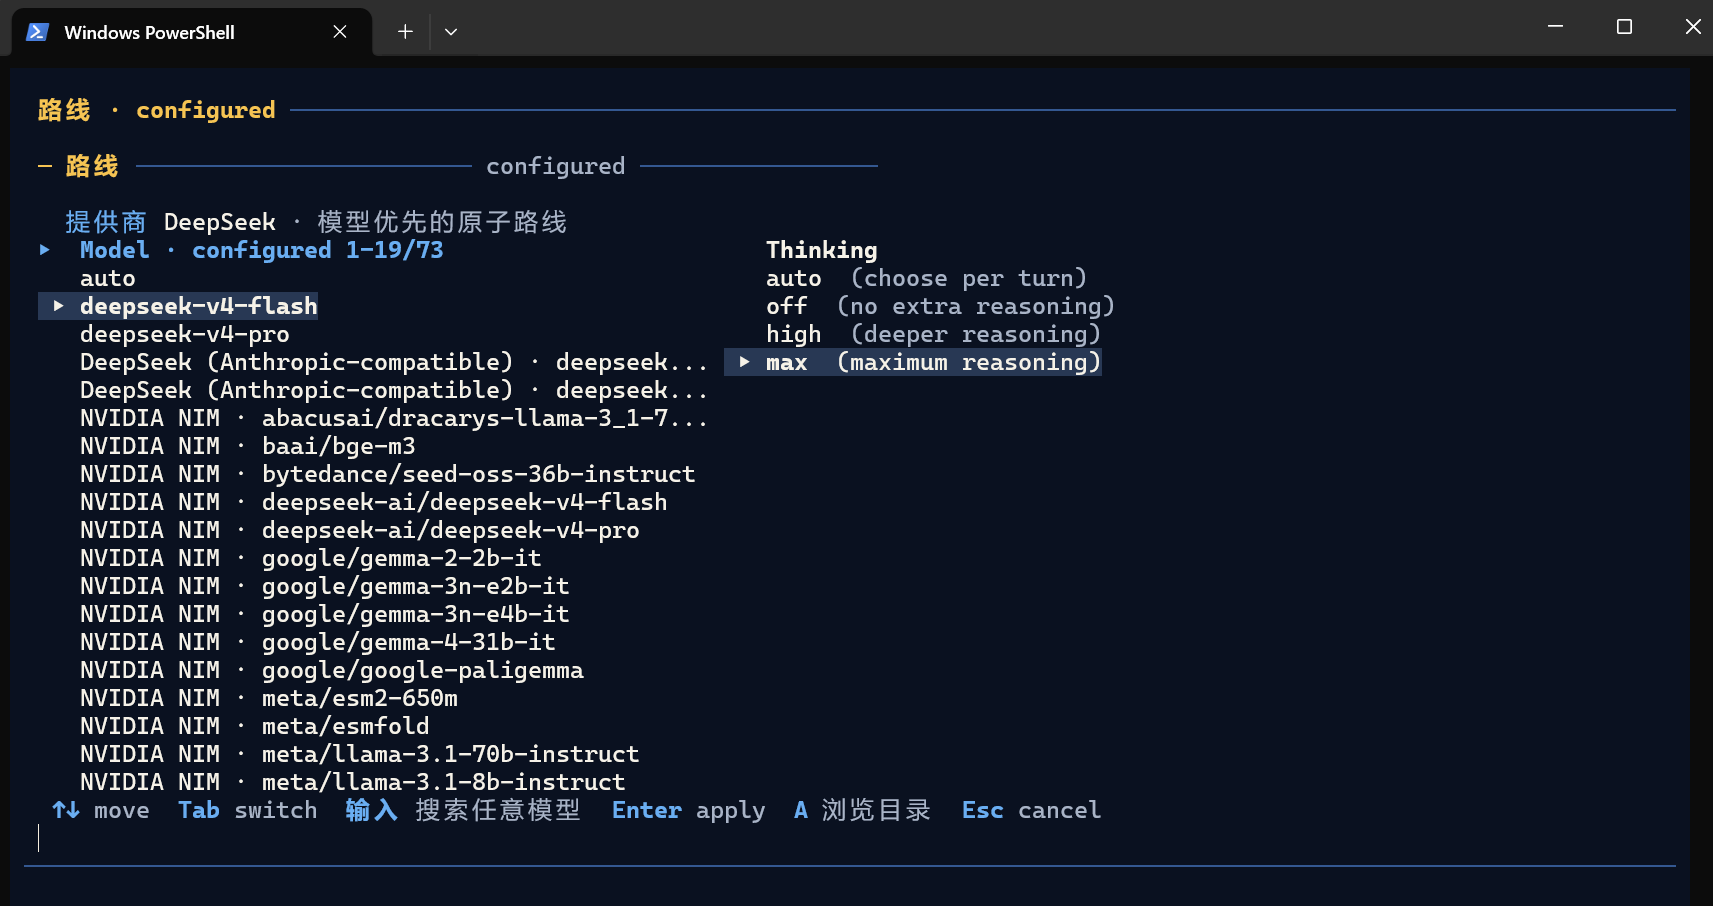
Task: Maximize the terminal window
Action: click(x=1624, y=27)
